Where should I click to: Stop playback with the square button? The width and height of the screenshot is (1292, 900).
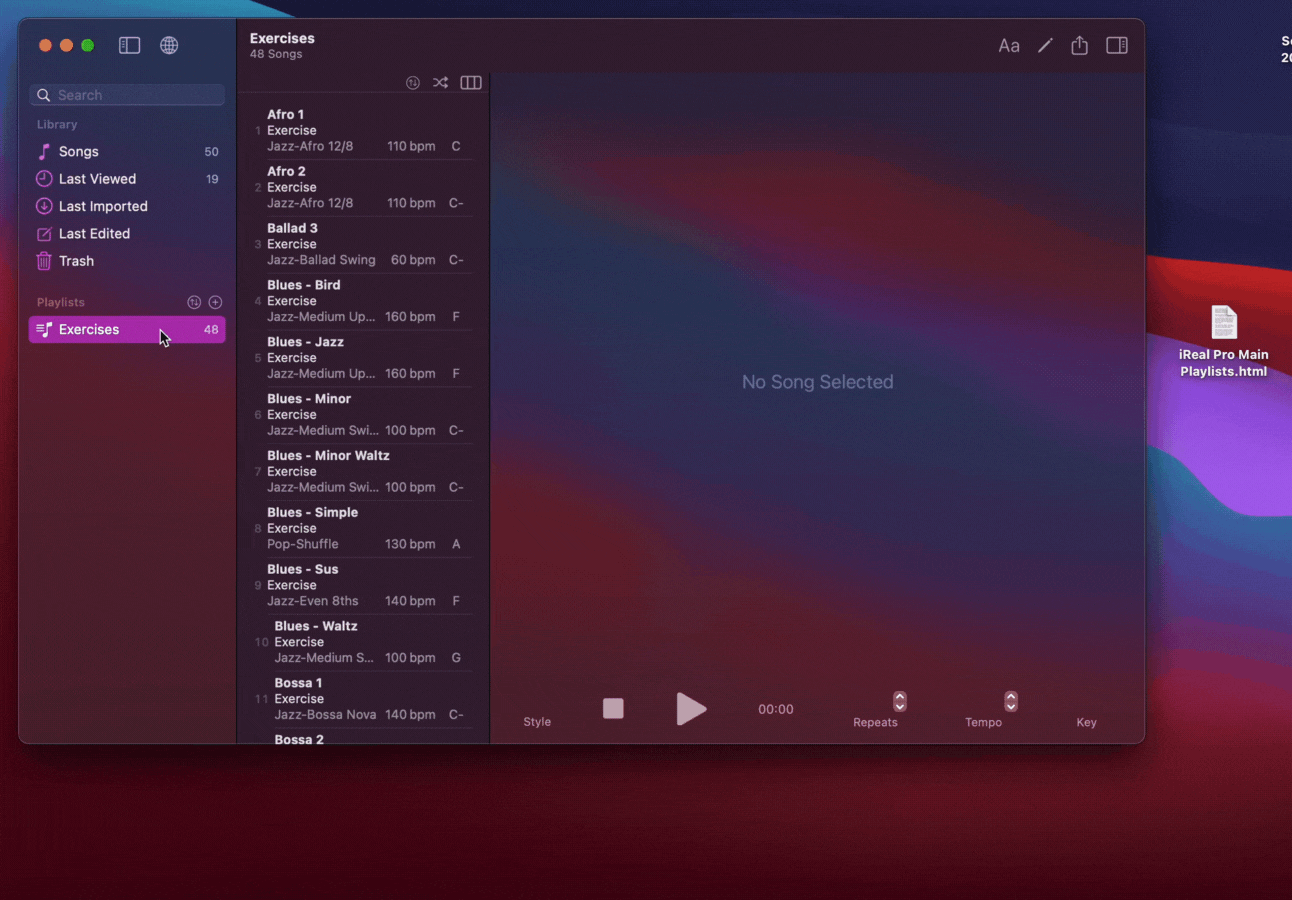613,709
